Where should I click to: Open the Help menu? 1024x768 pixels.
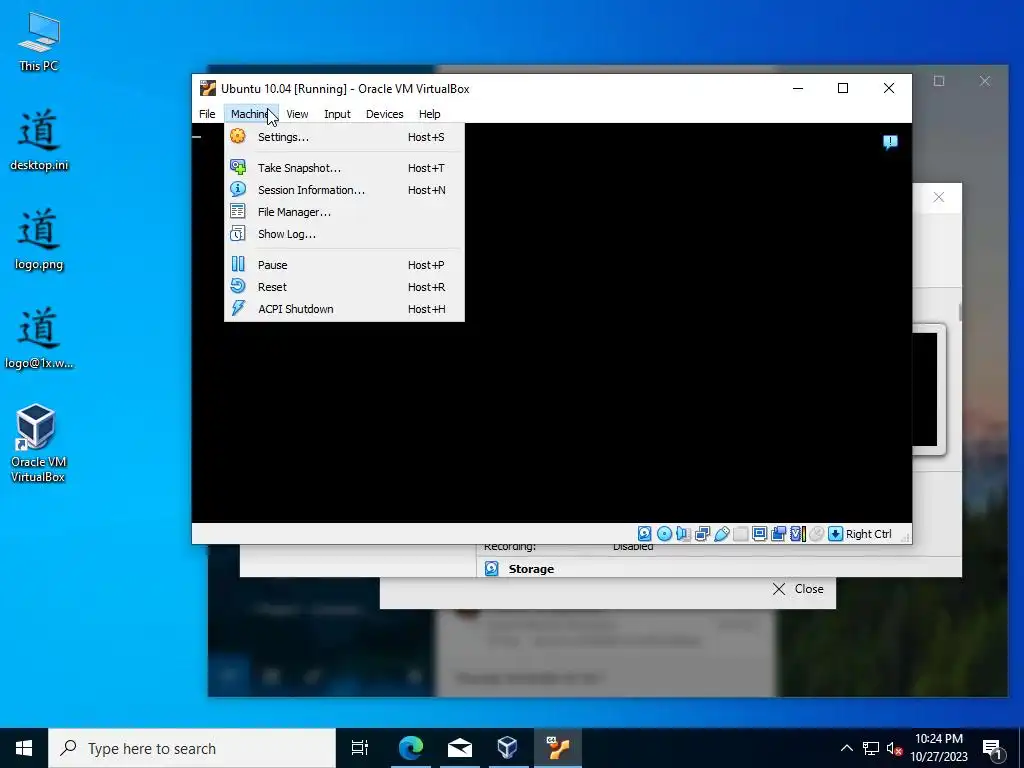coord(430,114)
